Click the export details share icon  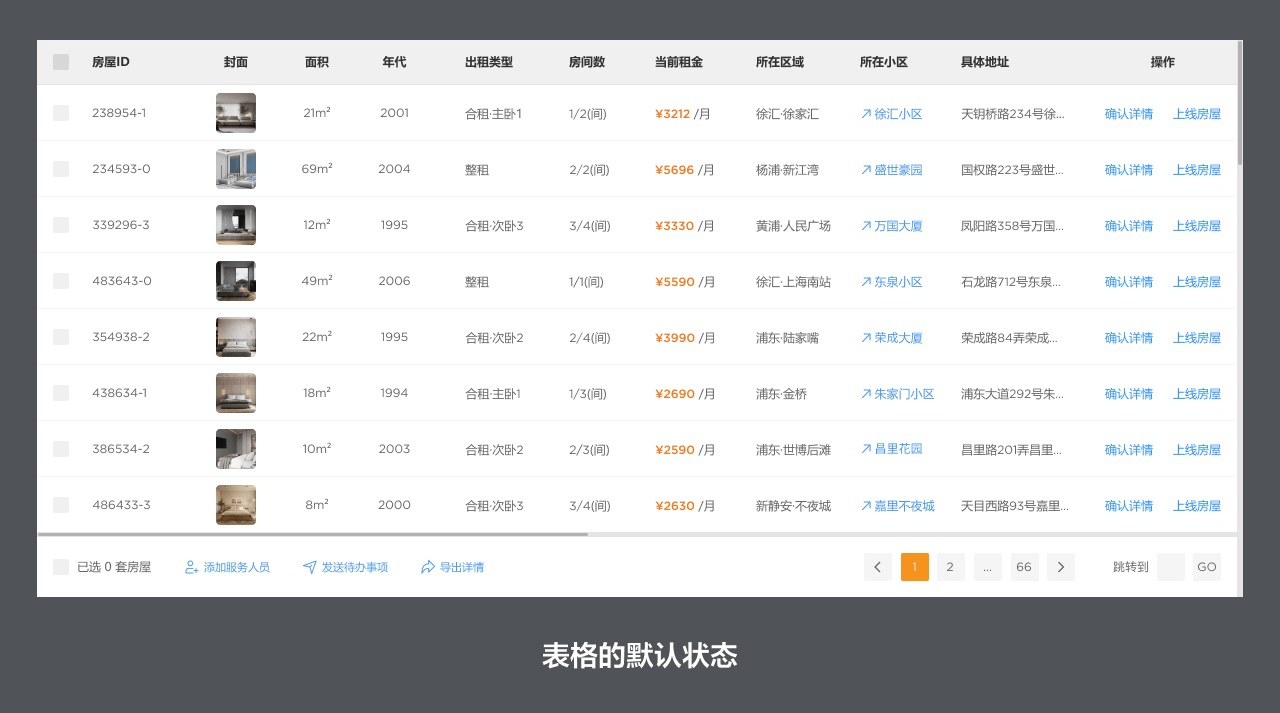[x=428, y=567]
